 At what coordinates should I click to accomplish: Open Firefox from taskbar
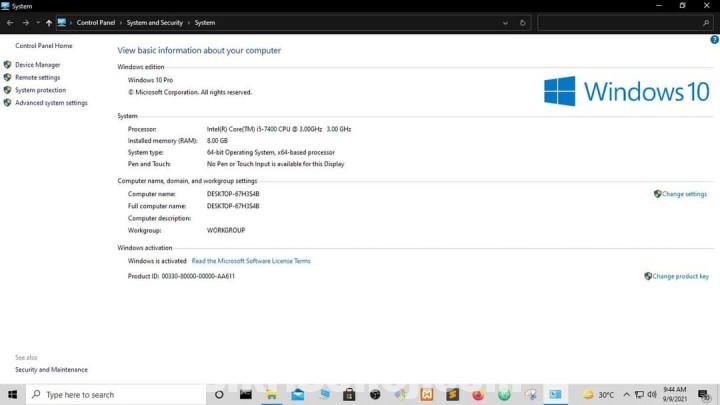478,394
